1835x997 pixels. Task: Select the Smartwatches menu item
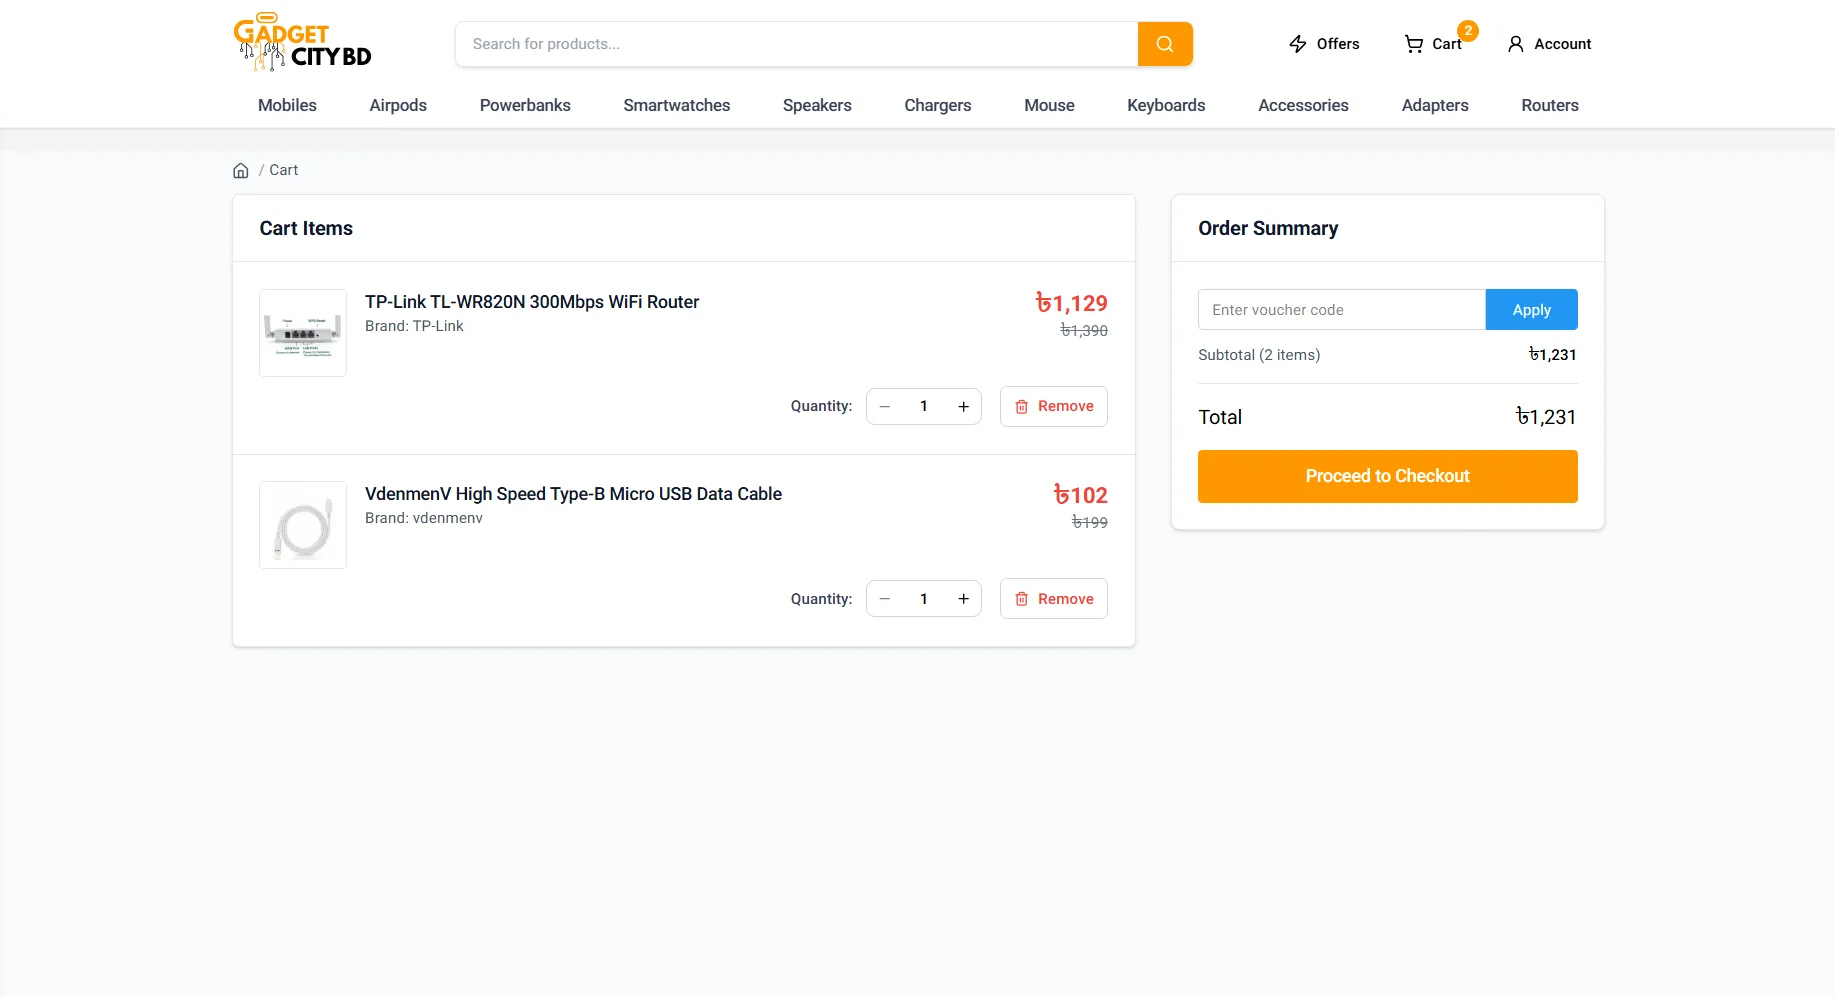tap(676, 105)
